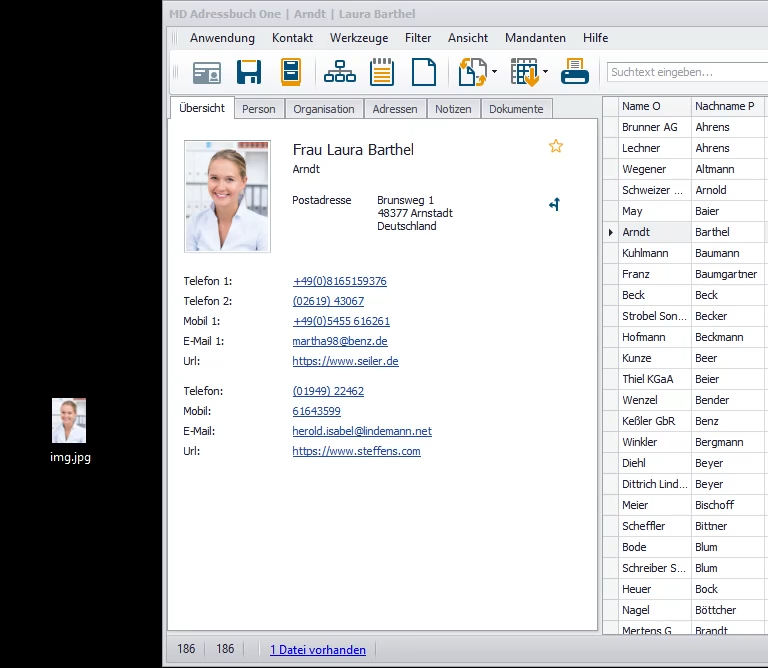The image size is (768, 668).
Task: Open the Werkzeuge menu
Action: pyautogui.click(x=359, y=38)
